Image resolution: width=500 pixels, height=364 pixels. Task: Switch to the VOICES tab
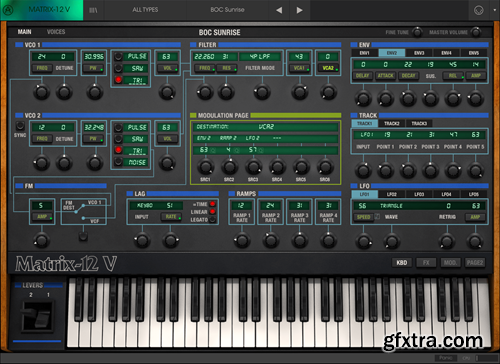pos(56,32)
